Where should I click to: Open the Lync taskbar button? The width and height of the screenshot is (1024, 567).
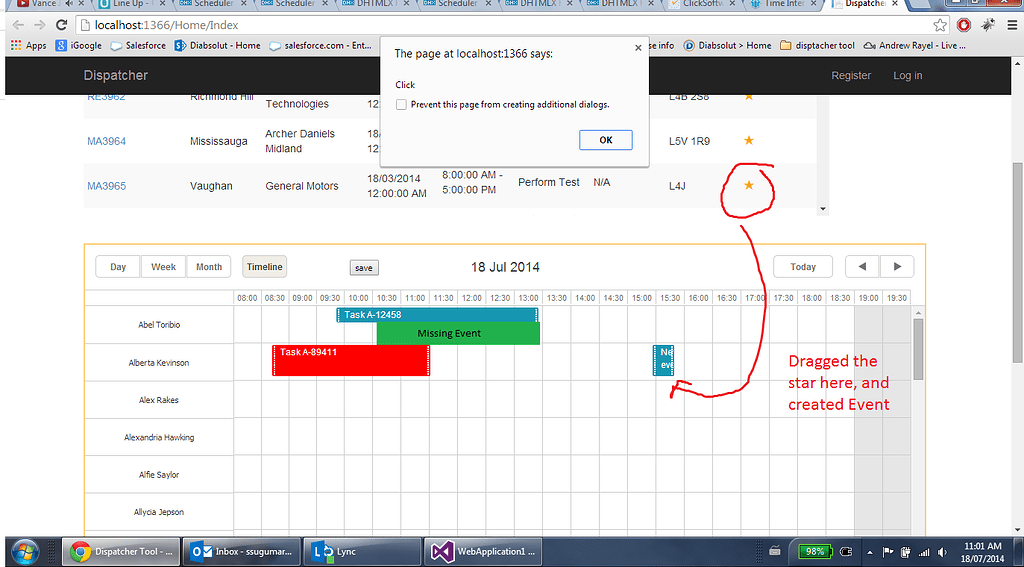pos(363,551)
